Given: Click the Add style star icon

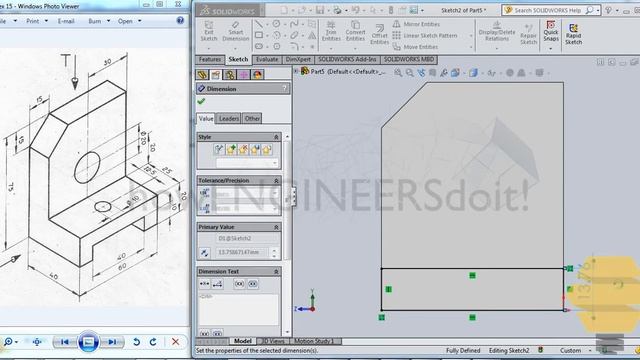Looking at the screenshot, I should (231, 149).
